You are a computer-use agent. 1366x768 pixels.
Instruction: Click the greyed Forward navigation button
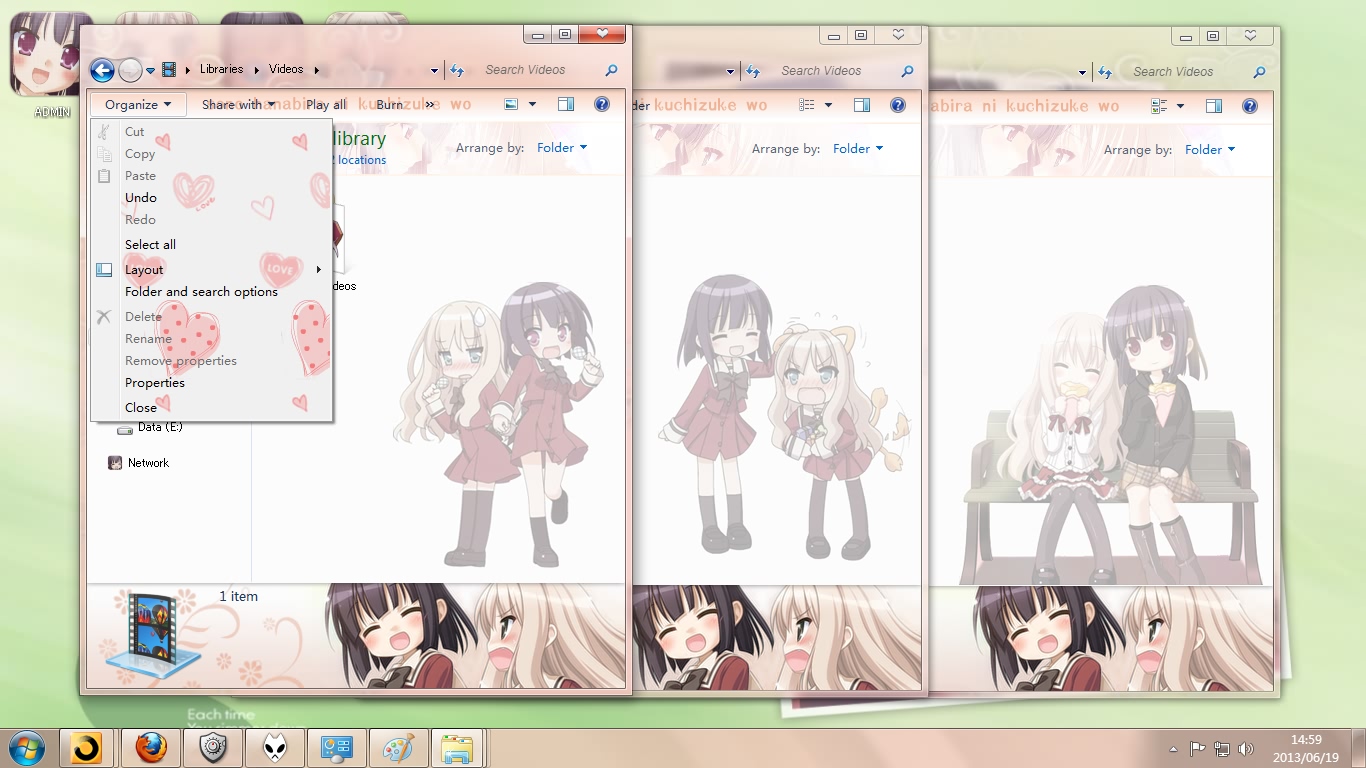tap(130, 70)
